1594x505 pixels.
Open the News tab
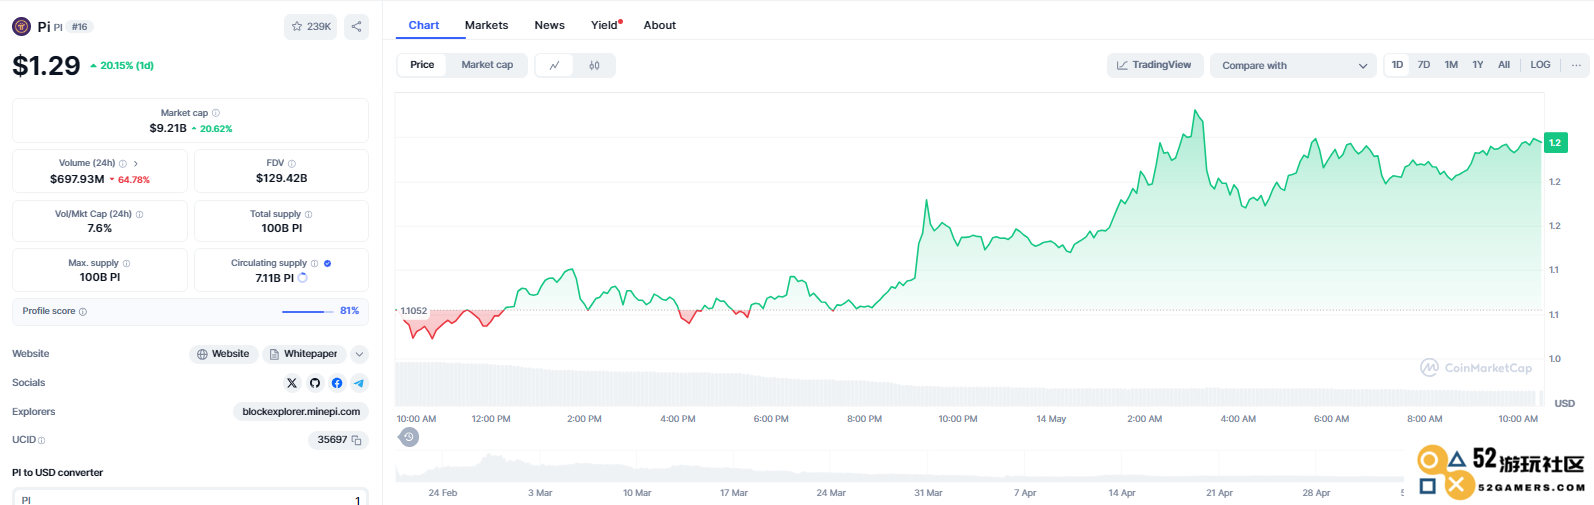(549, 25)
